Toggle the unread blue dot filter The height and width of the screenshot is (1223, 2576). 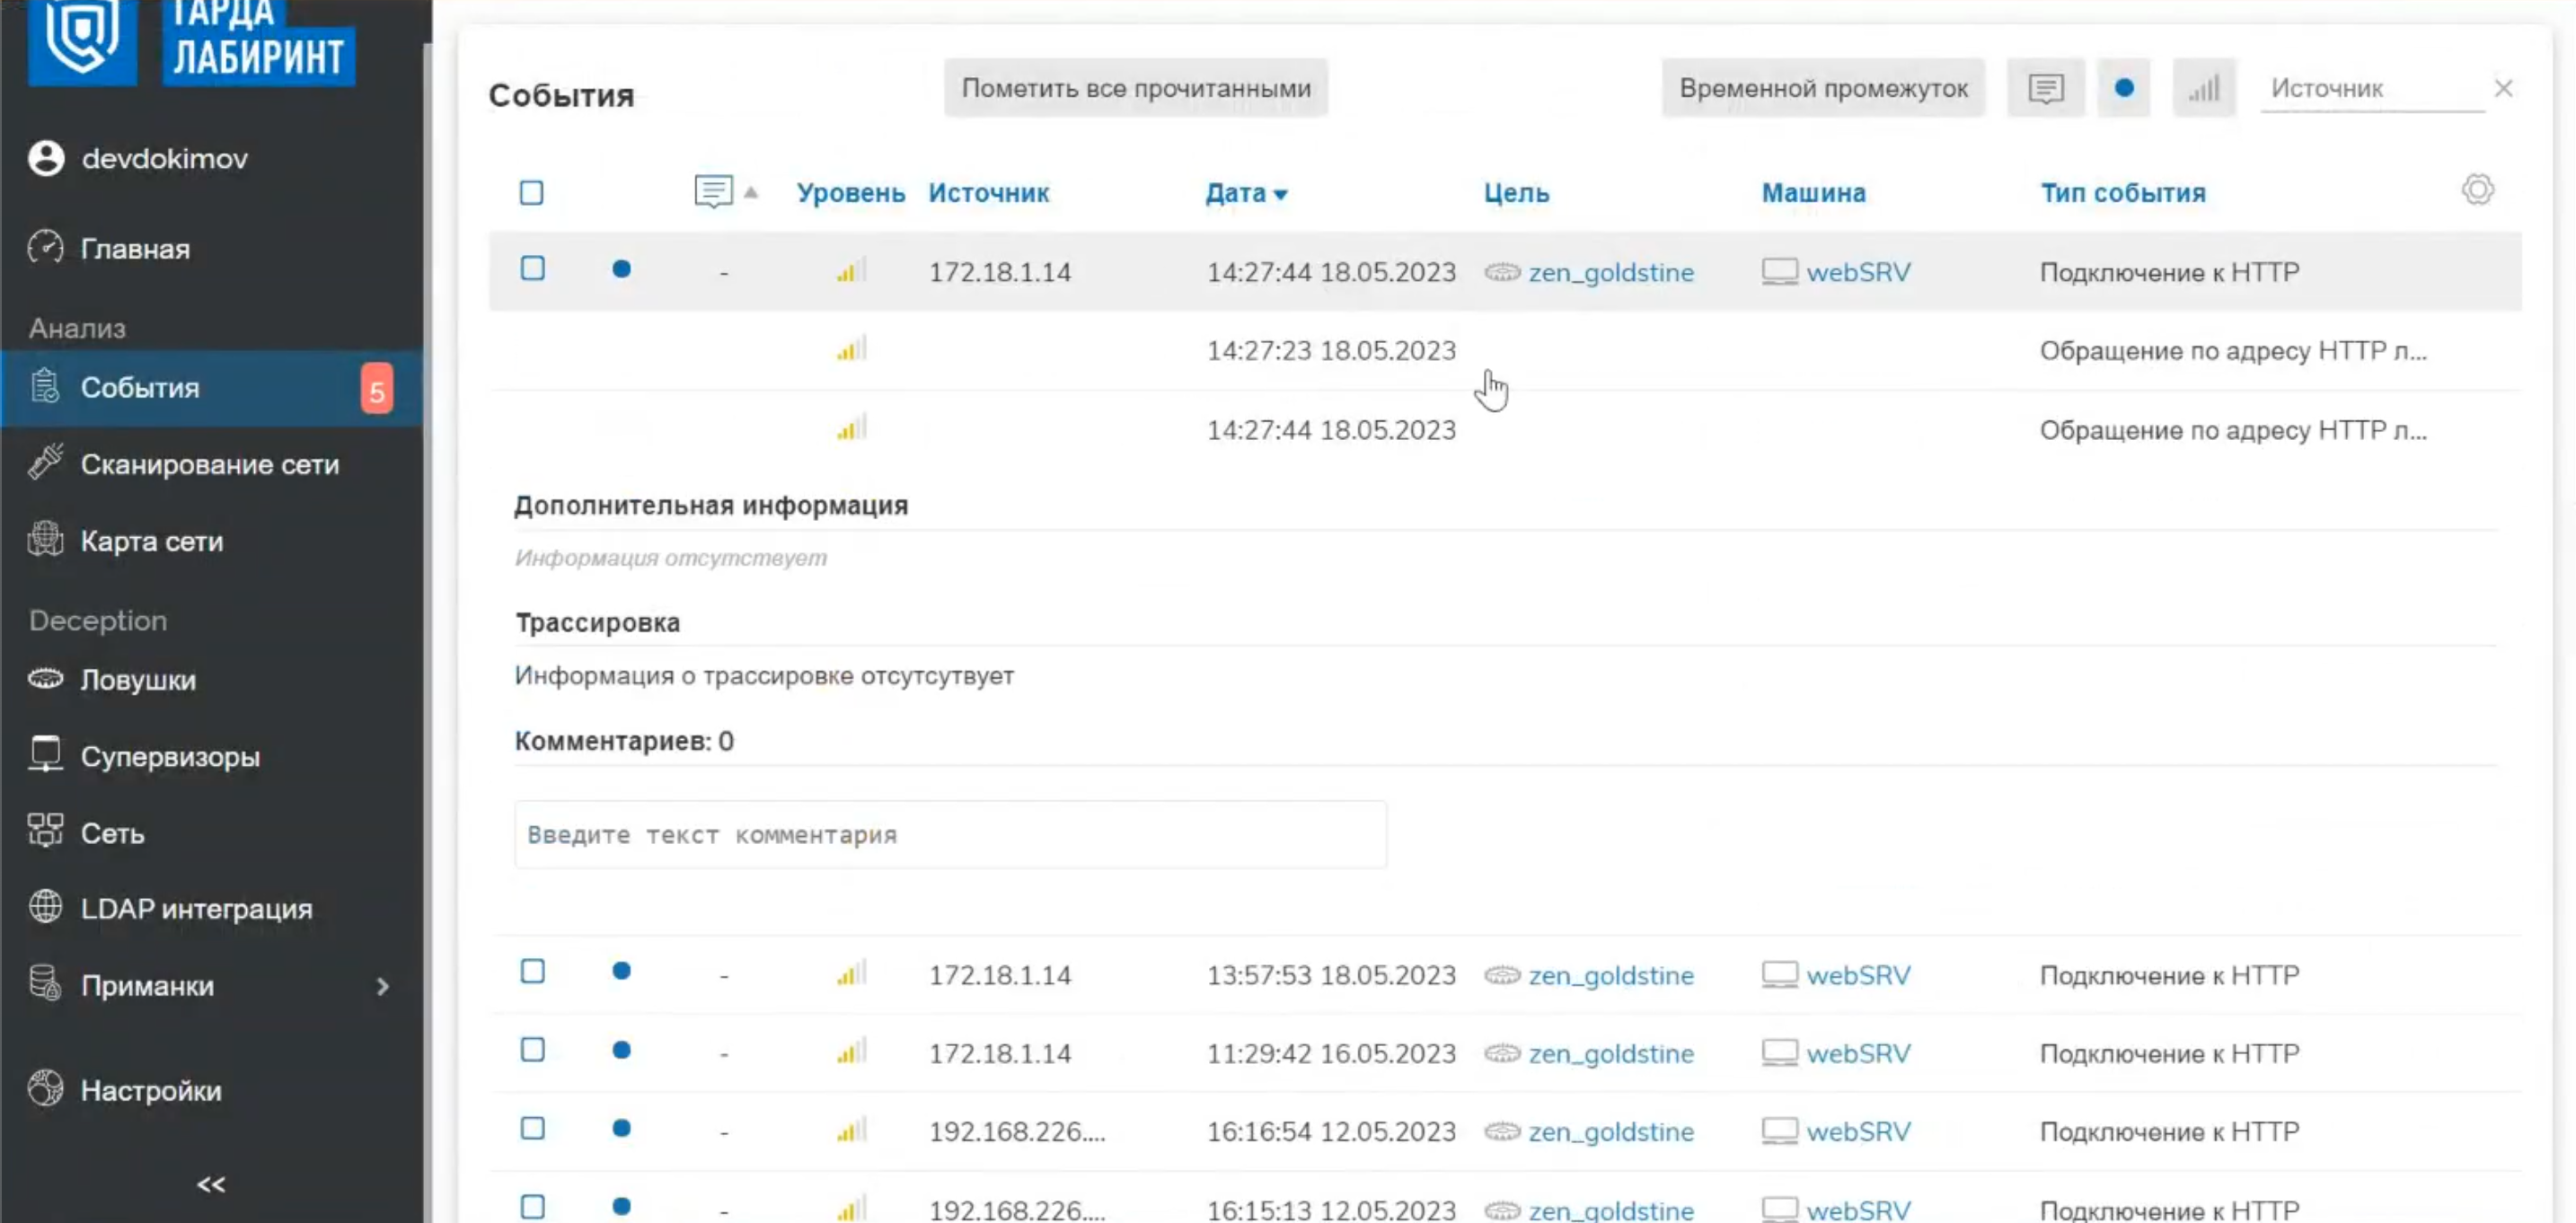click(2124, 88)
